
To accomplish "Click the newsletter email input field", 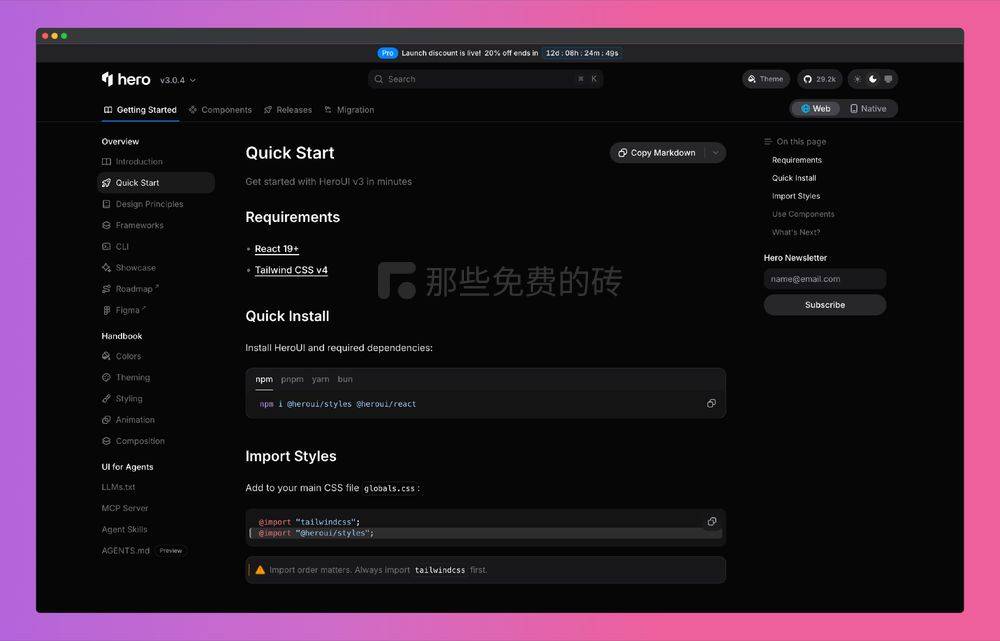I will 825,279.
